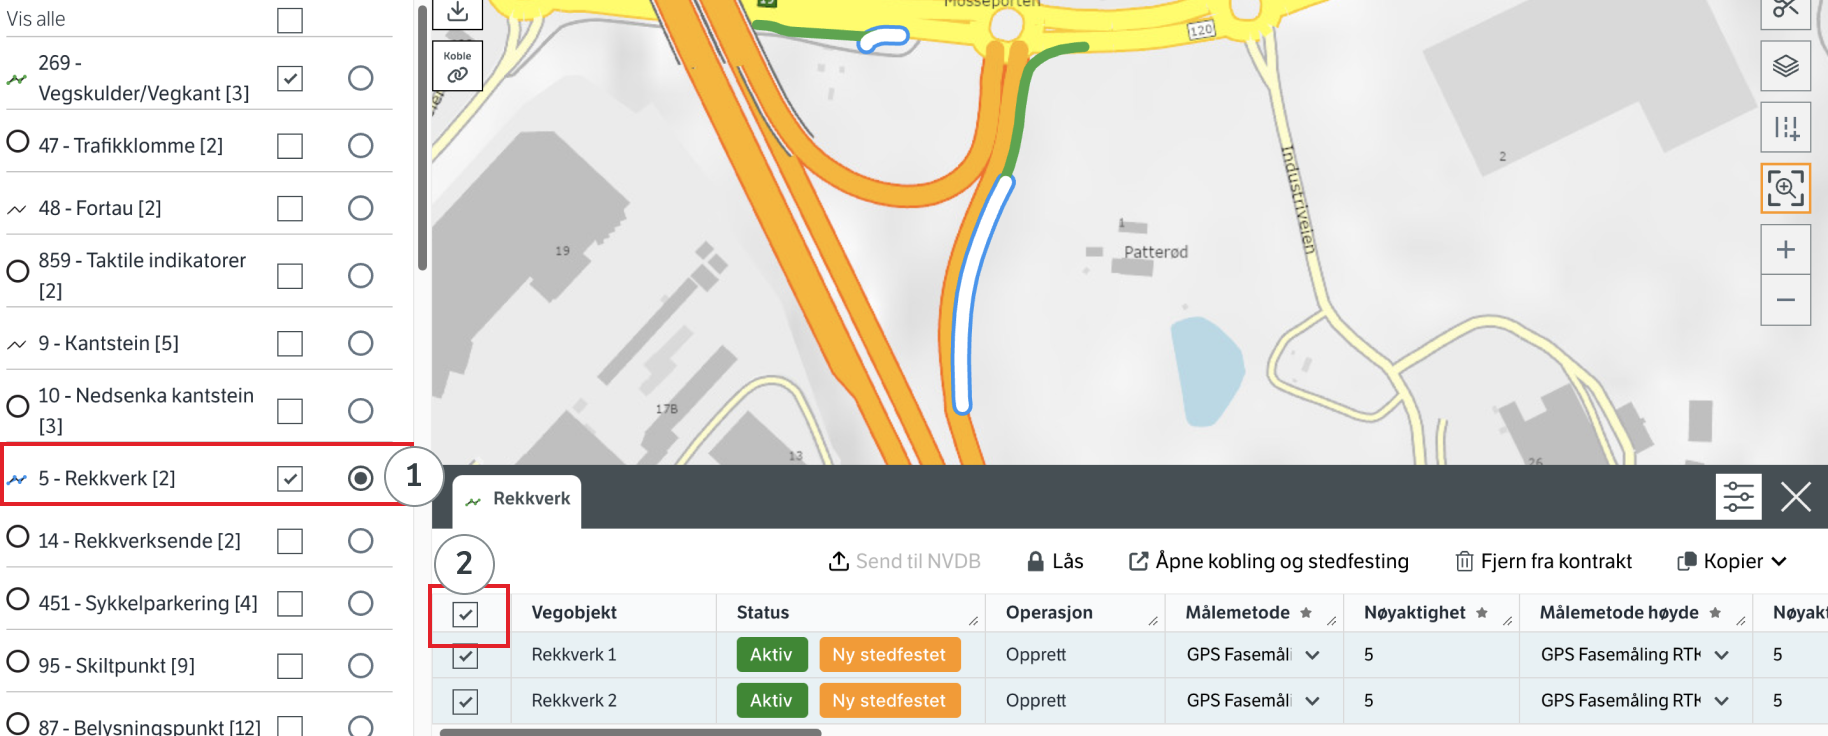Zoom out the map with minus button
Viewport: 1828px width, 736px height.
pyautogui.click(x=1785, y=300)
